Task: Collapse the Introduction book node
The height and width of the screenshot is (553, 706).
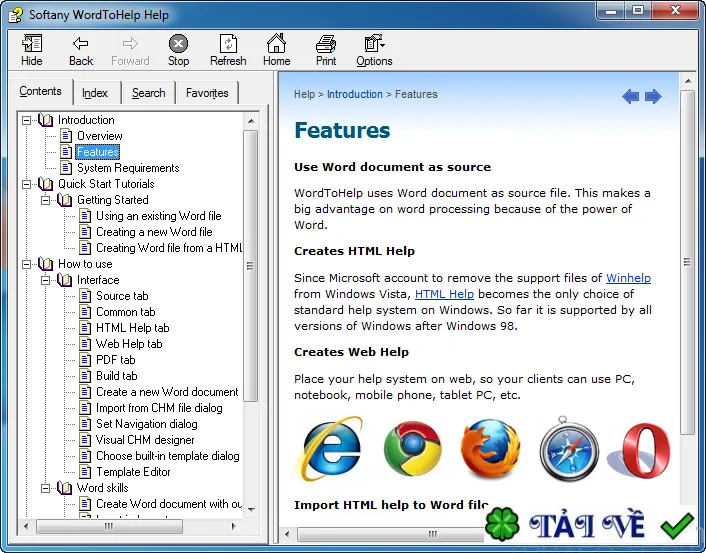Action: [26, 120]
